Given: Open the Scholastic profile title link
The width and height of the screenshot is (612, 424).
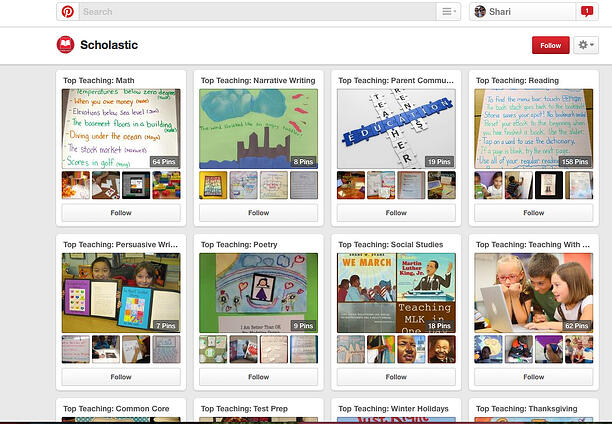Looking at the screenshot, I should [109, 45].
